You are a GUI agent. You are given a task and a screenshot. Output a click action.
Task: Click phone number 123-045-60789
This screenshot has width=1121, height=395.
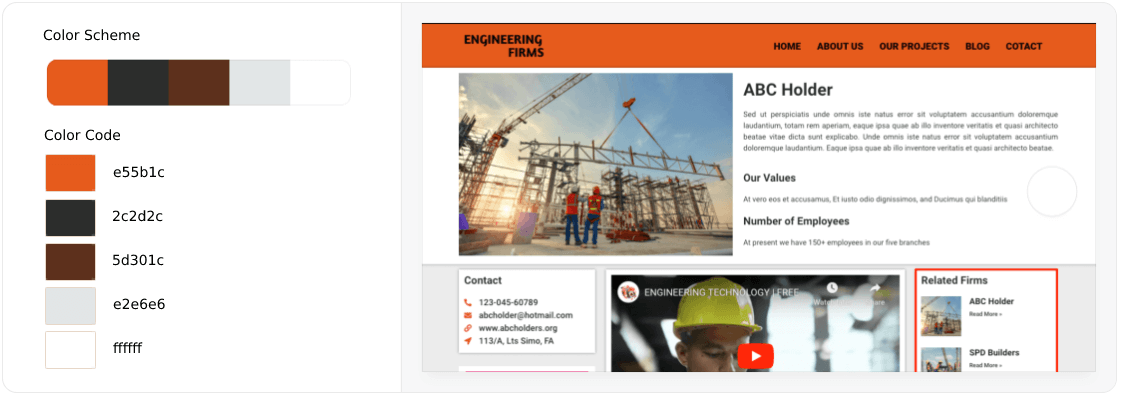click(x=508, y=303)
